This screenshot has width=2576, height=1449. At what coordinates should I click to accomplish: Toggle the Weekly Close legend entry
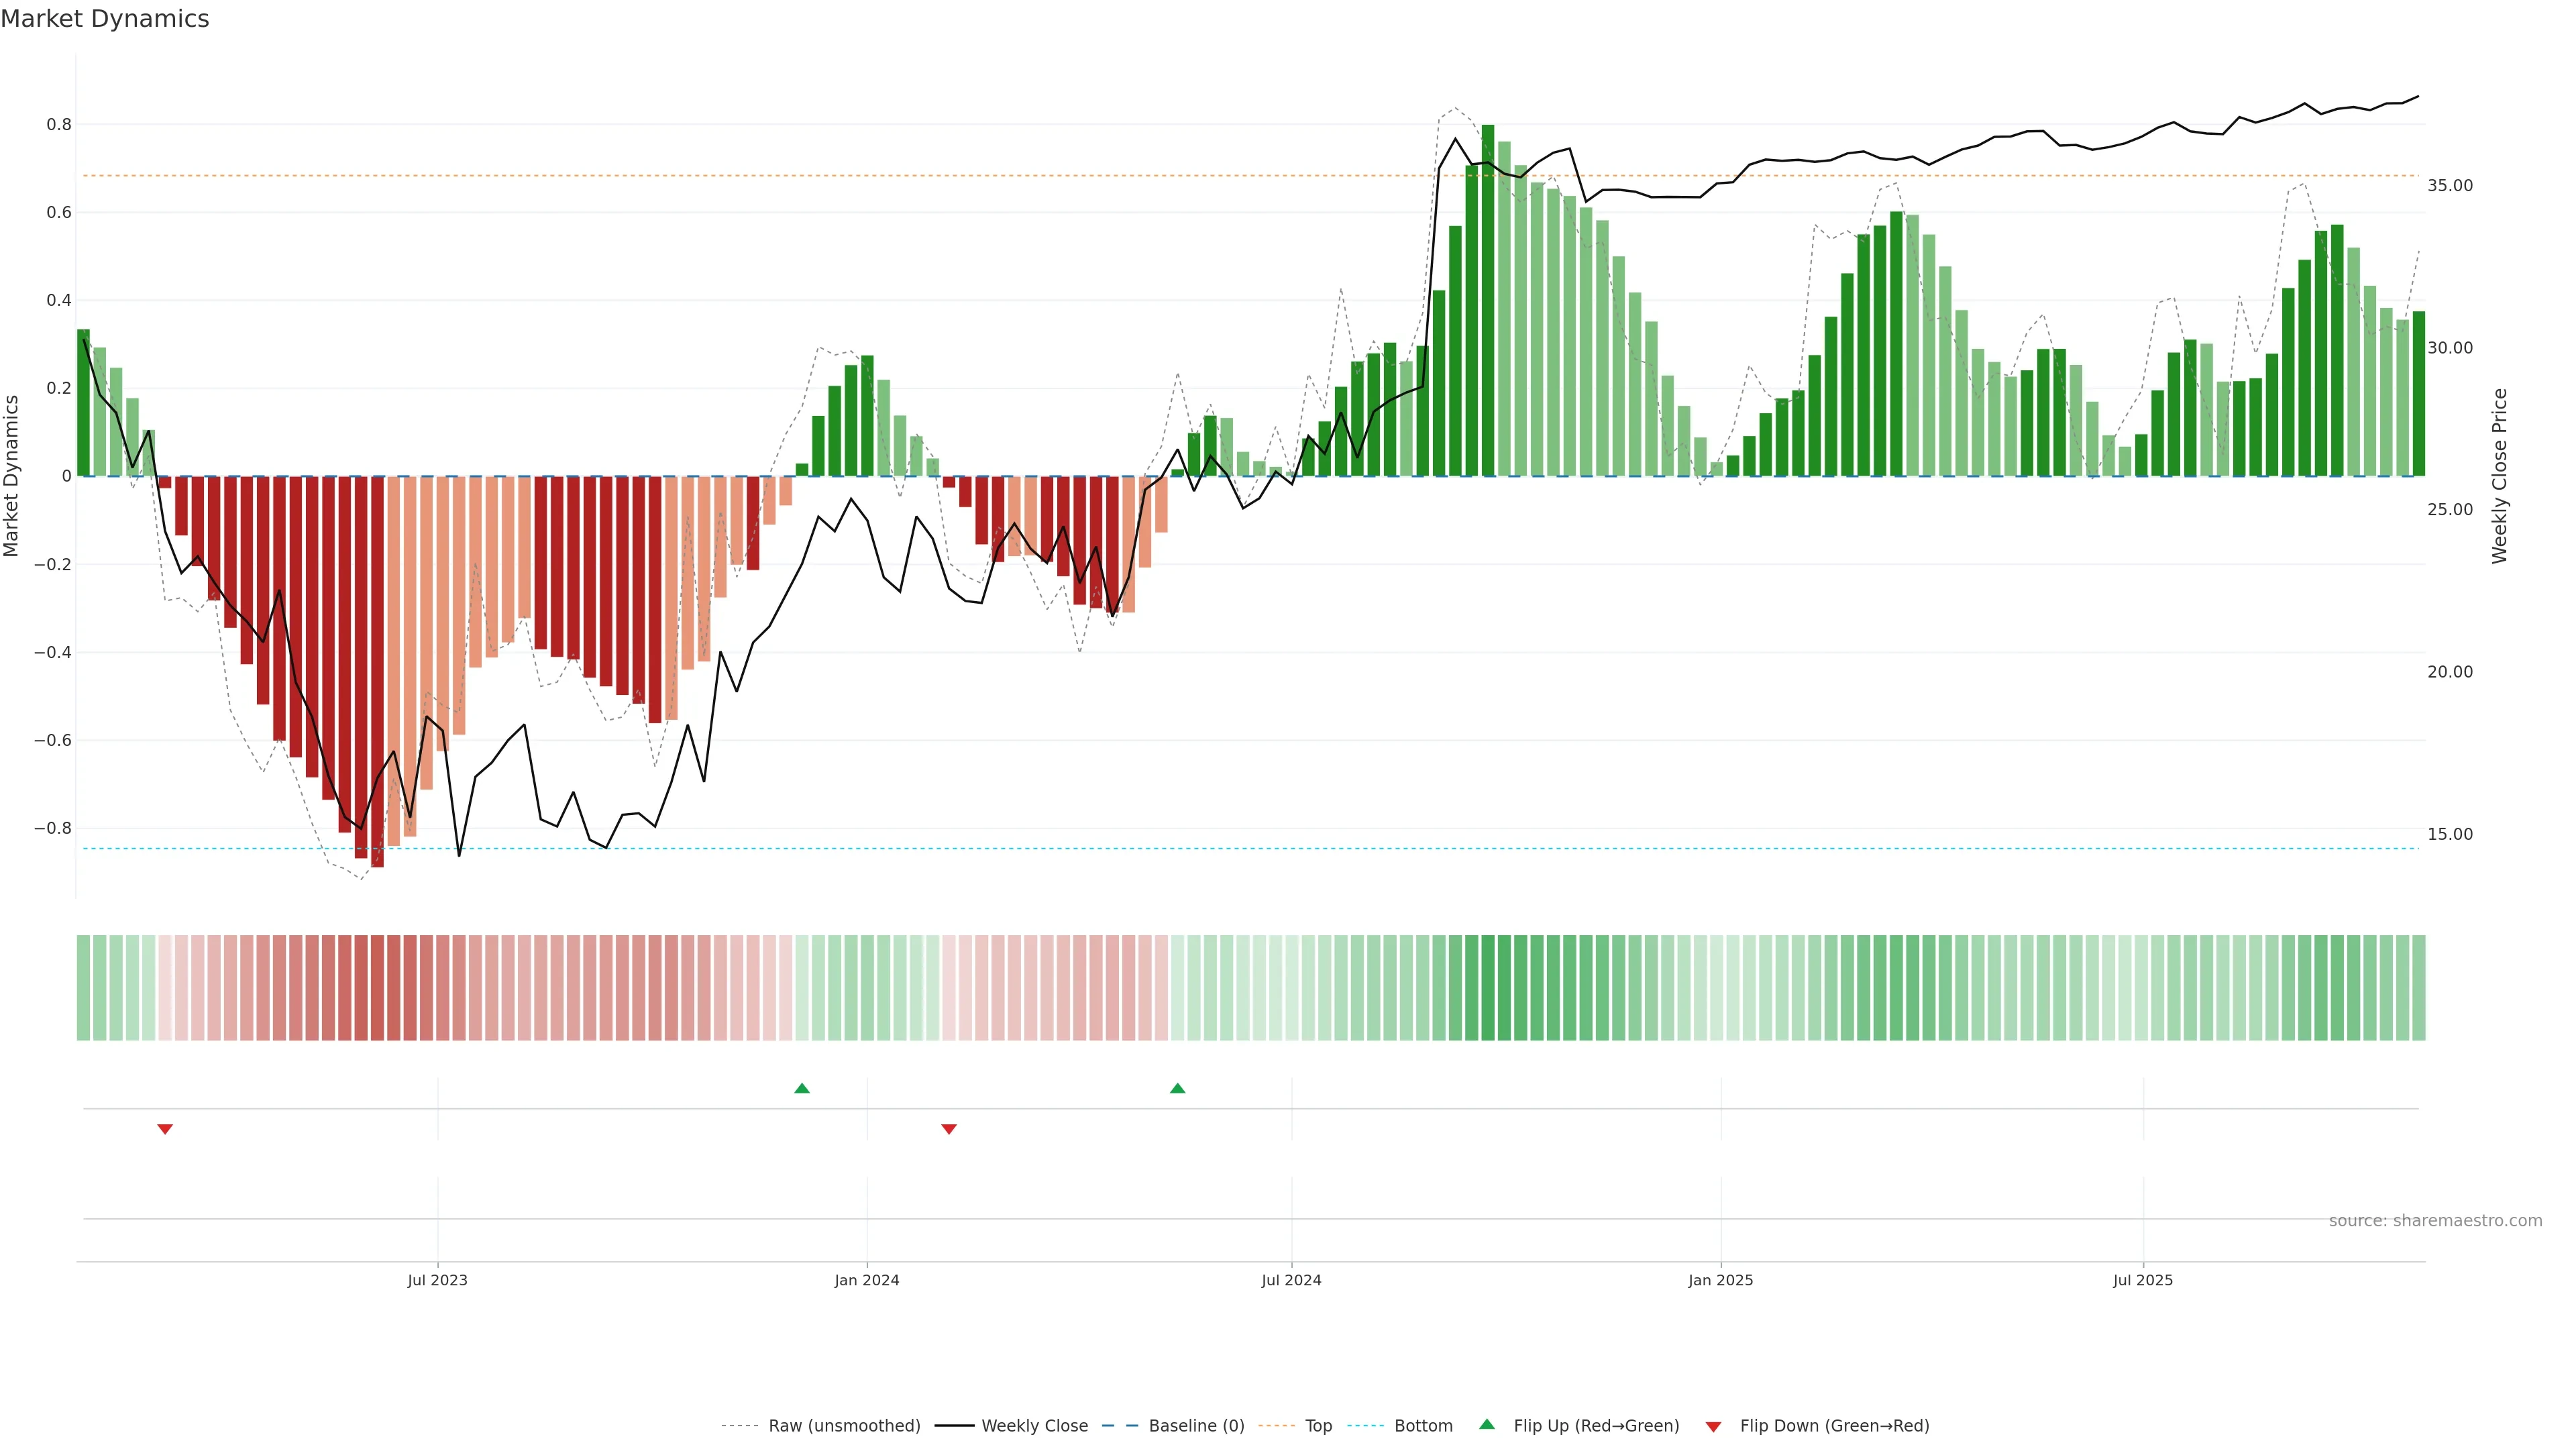[x=1034, y=1426]
